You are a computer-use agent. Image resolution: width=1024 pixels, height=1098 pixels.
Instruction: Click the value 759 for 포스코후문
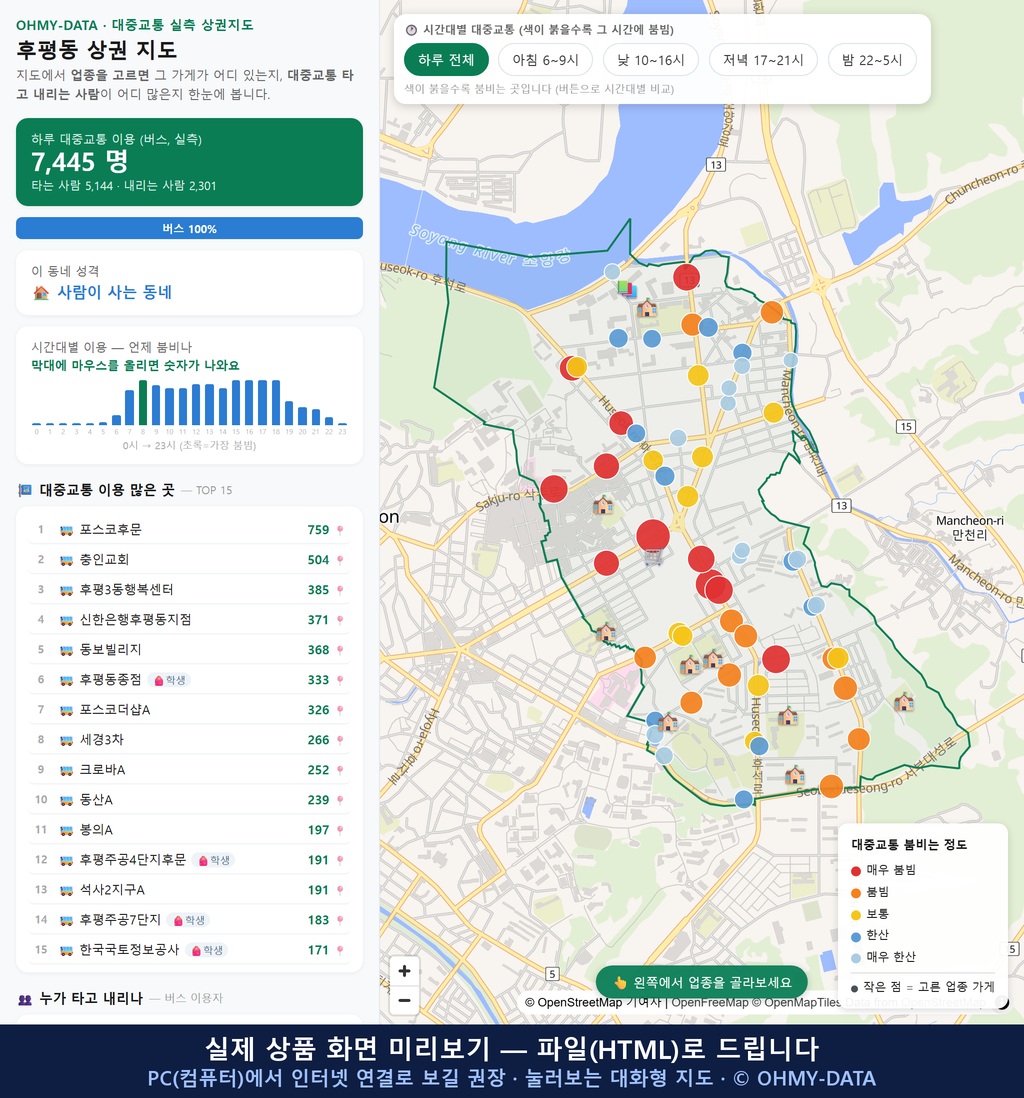(318, 530)
